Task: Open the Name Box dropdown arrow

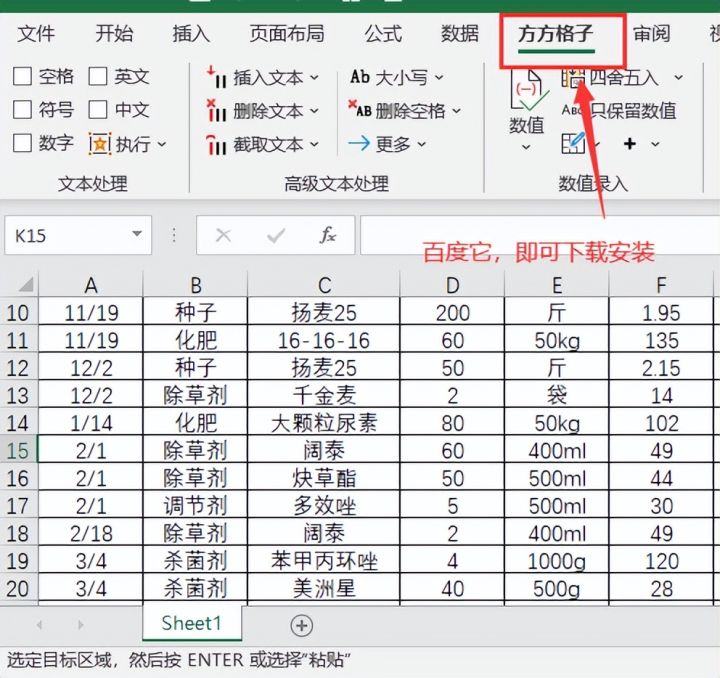Action: tap(137, 234)
